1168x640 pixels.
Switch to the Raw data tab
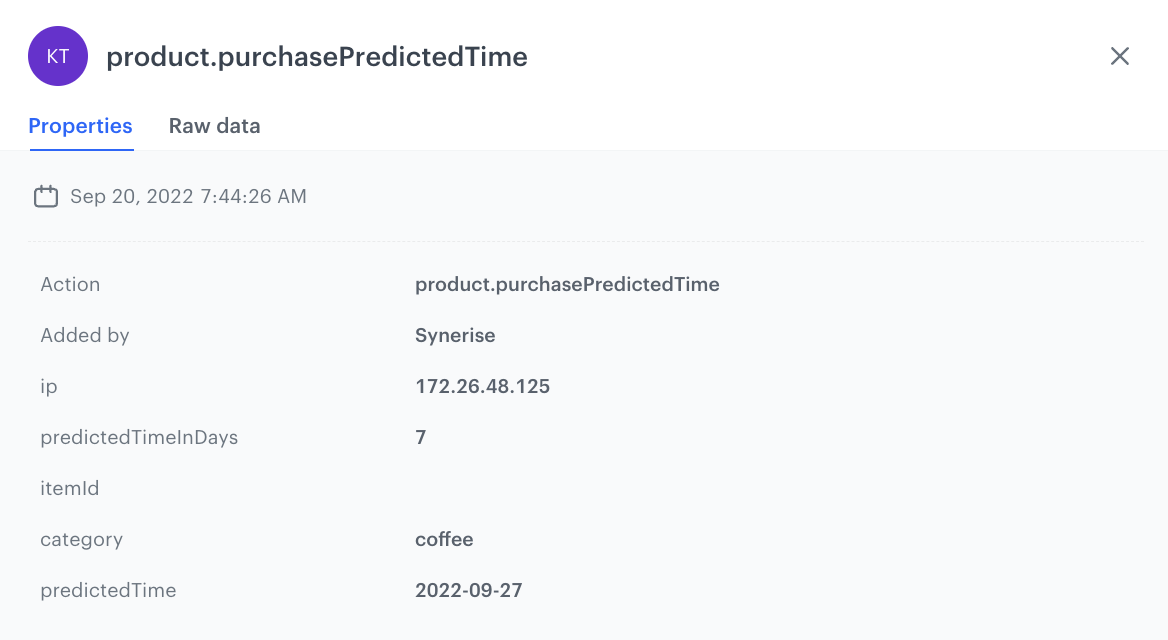214,126
